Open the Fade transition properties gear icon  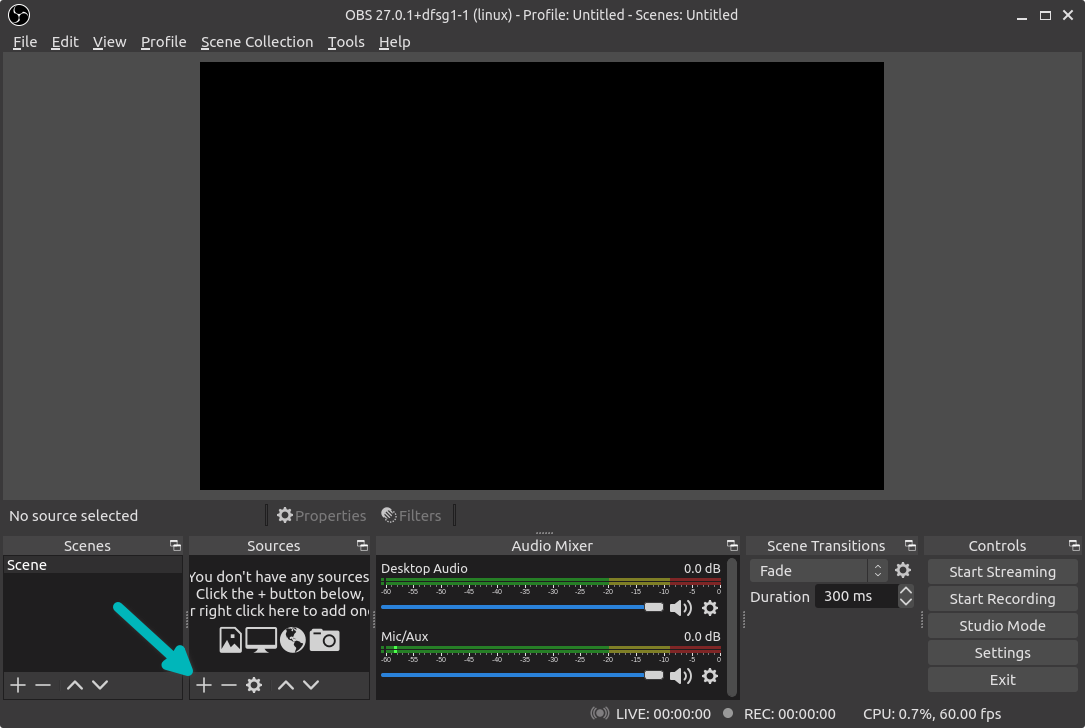903,570
